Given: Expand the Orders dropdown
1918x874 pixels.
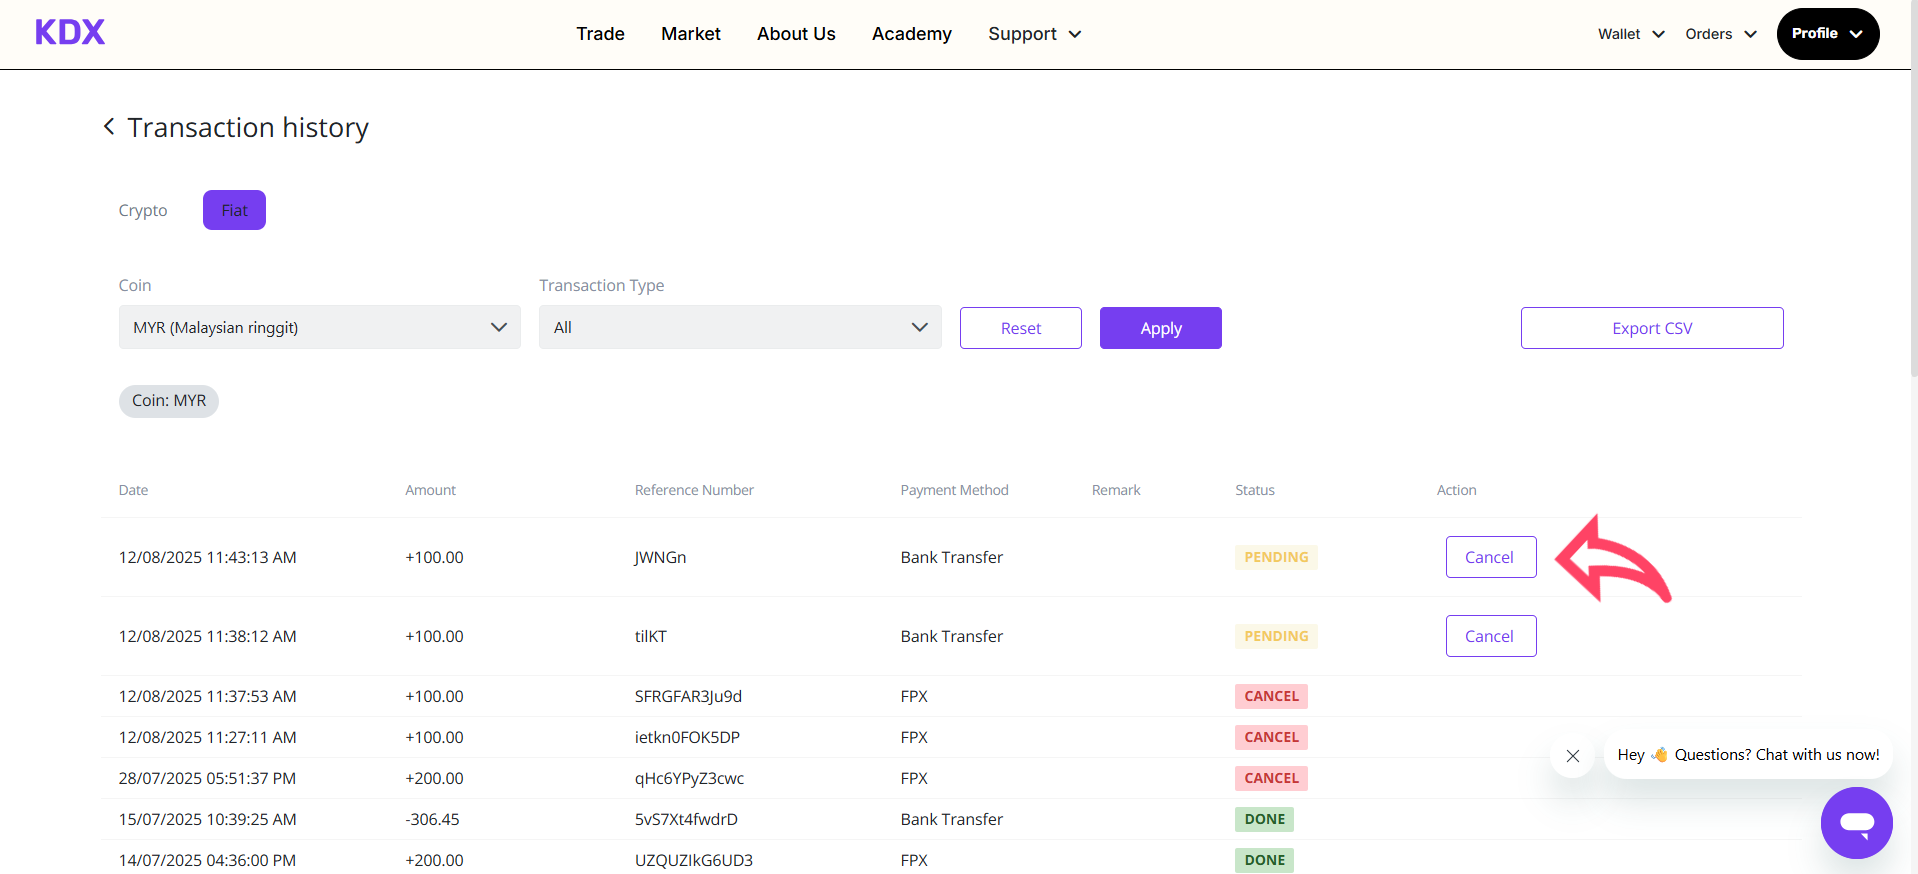Looking at the screenshot, I should point(1720,34).
